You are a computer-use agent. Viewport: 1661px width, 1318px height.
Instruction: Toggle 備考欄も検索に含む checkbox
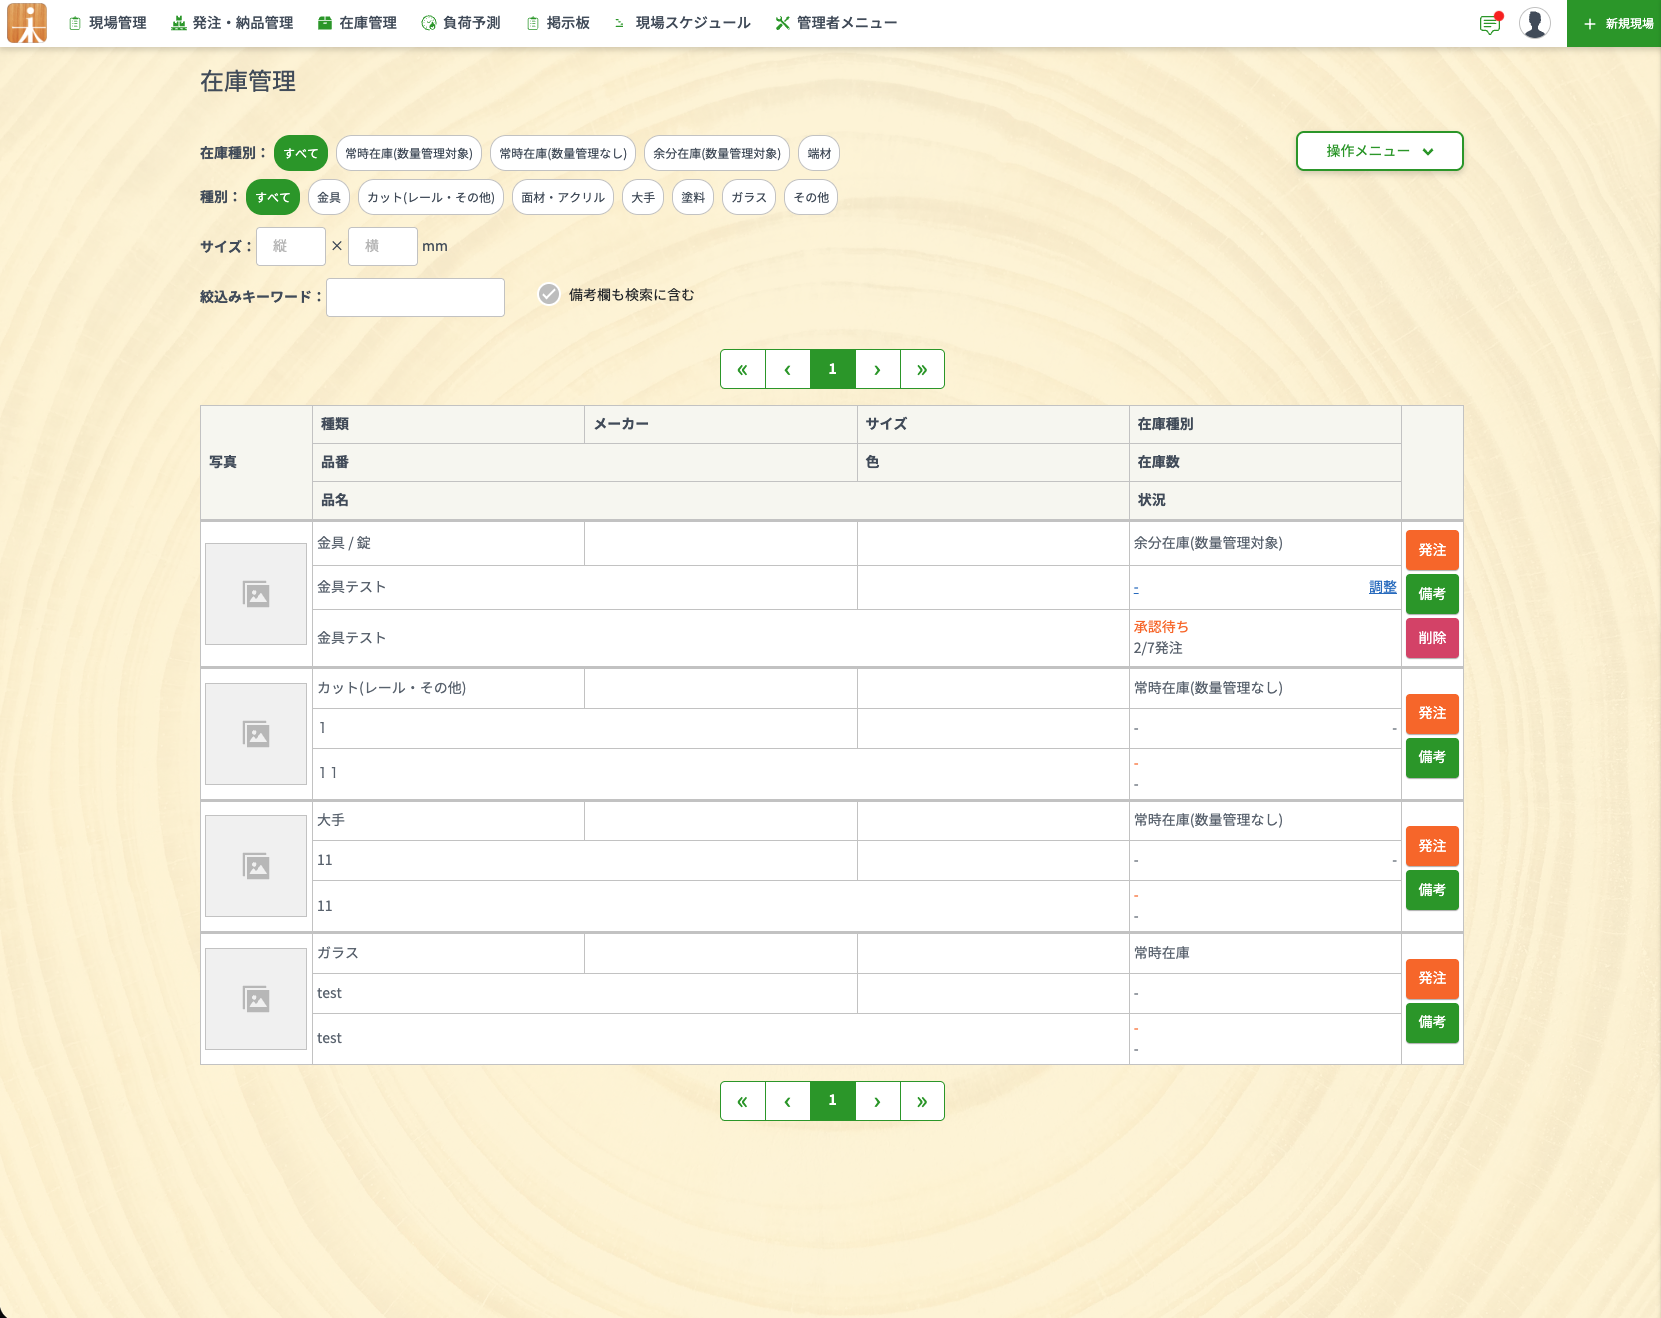click(549, 294)
